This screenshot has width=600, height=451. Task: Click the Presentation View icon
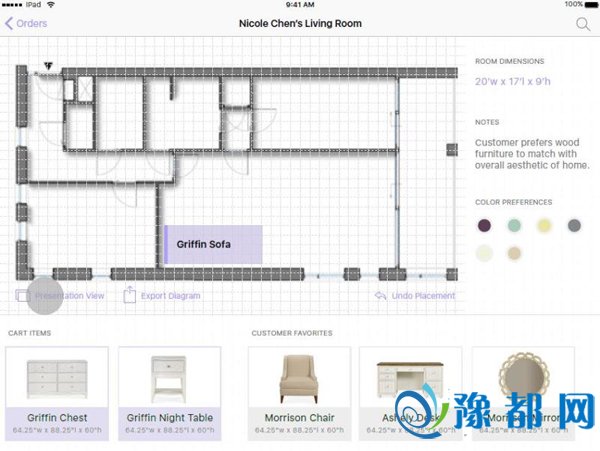point(23,295)
